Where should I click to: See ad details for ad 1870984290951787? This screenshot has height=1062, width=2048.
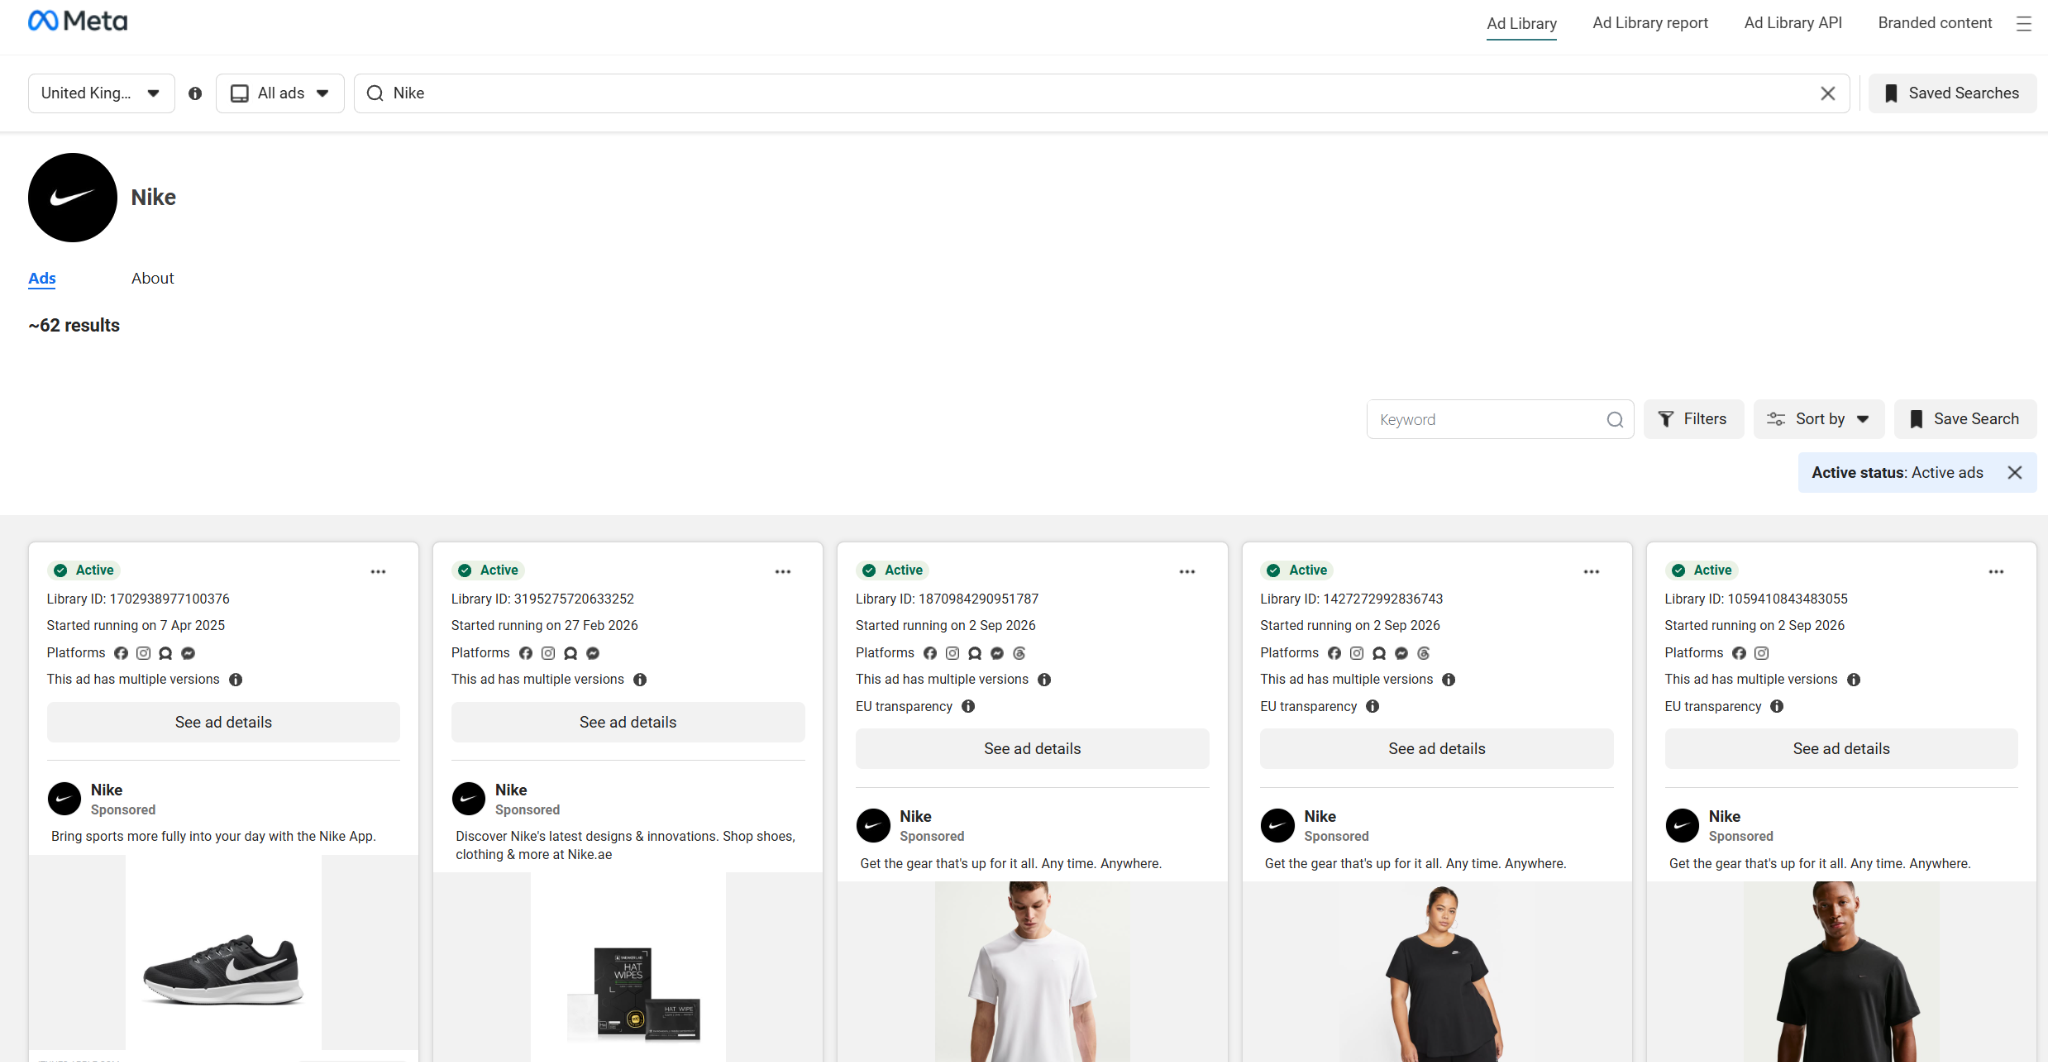(1032, 749)
